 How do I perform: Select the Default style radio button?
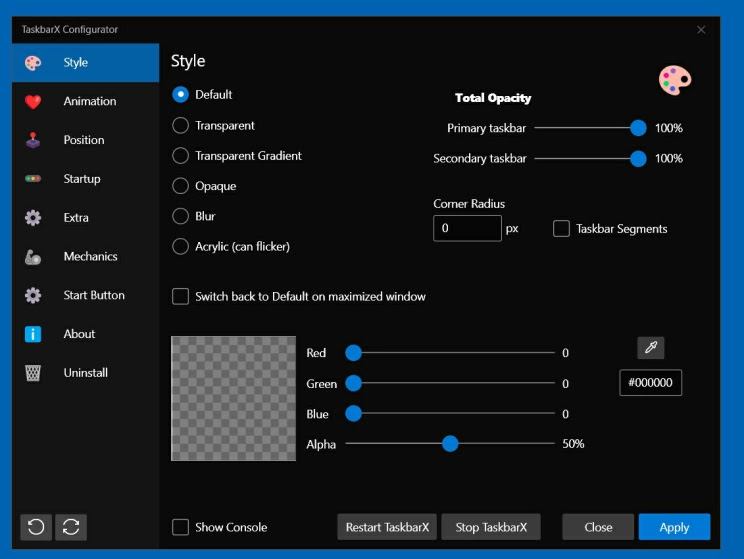(x=180, y=94)
